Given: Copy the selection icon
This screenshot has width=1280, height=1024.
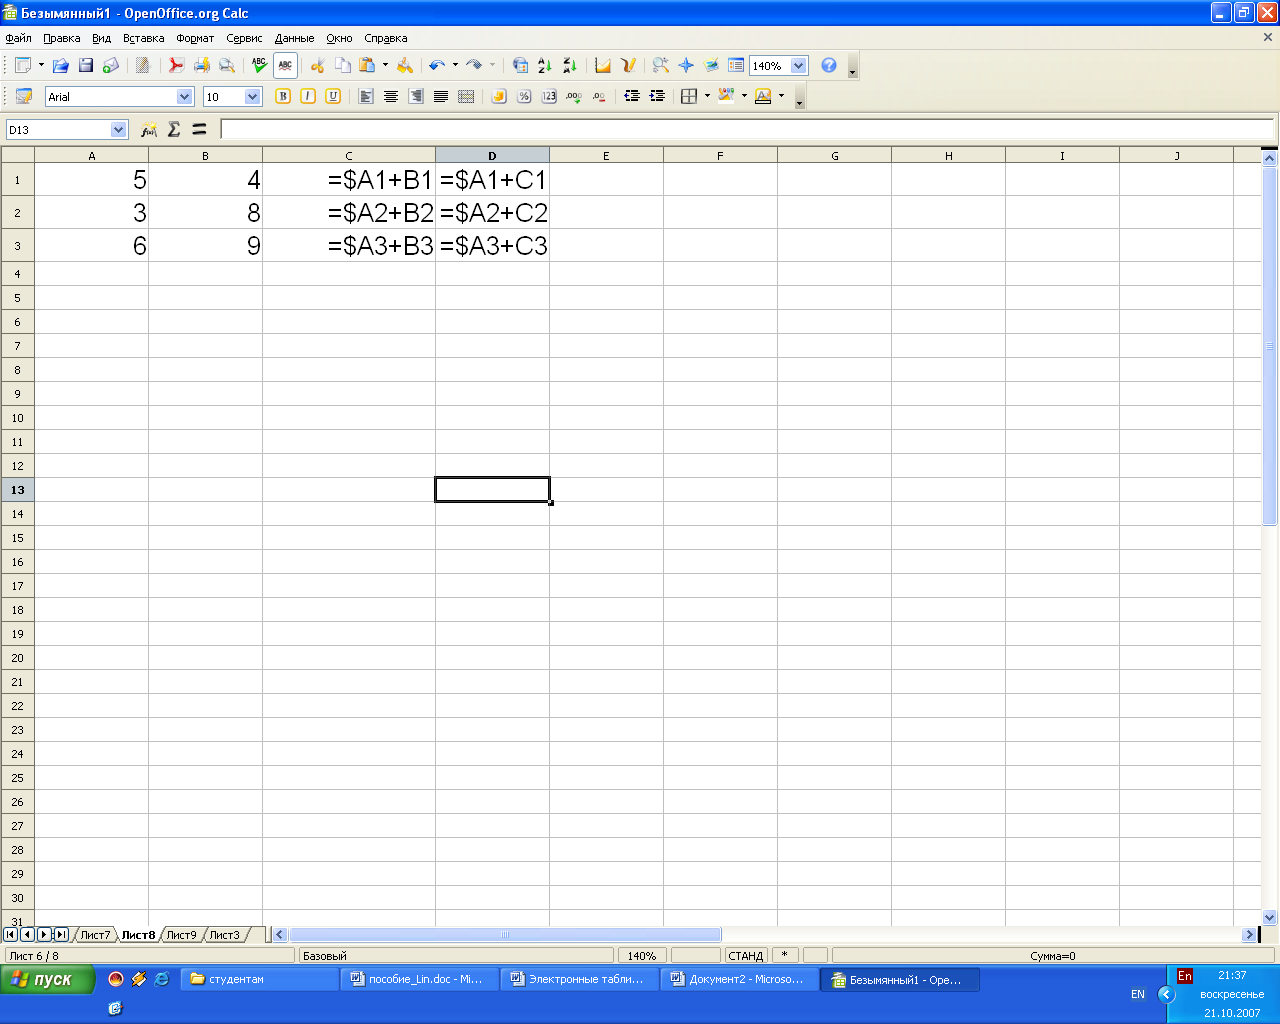Looking at the screenshot, I should tap(343, 66).
